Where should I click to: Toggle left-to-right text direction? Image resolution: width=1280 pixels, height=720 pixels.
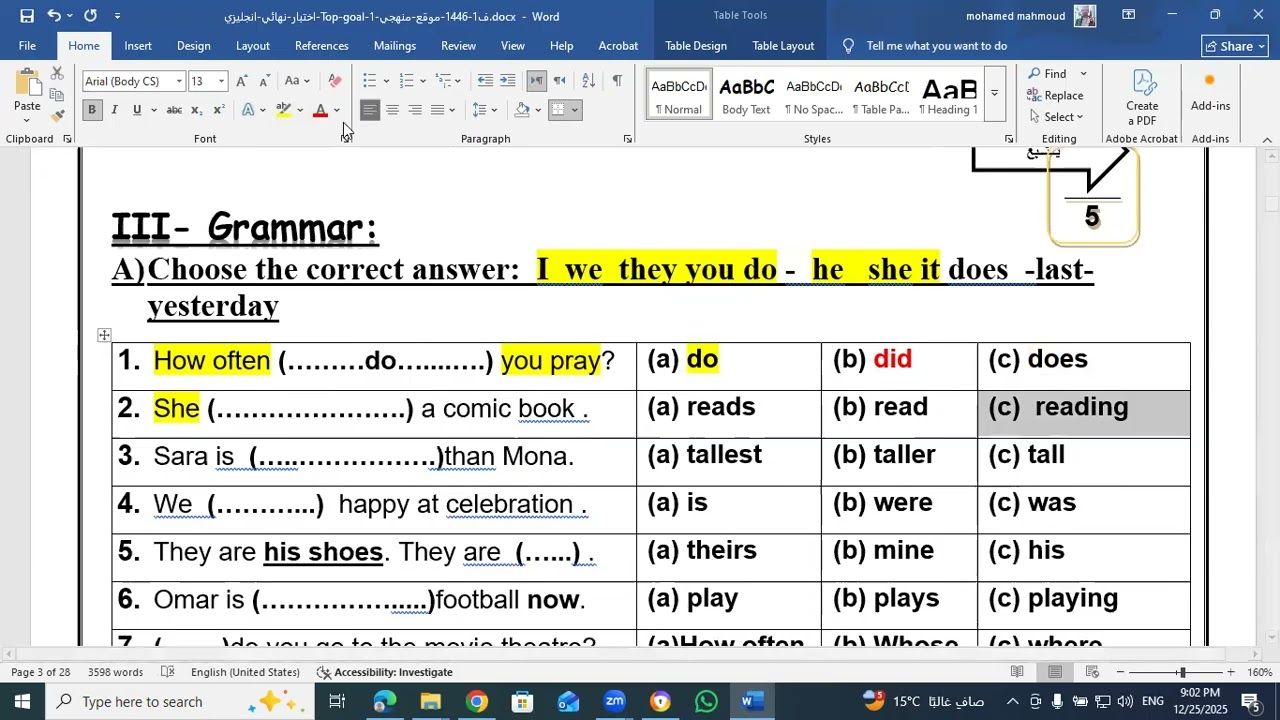click(x=537, y=81)
